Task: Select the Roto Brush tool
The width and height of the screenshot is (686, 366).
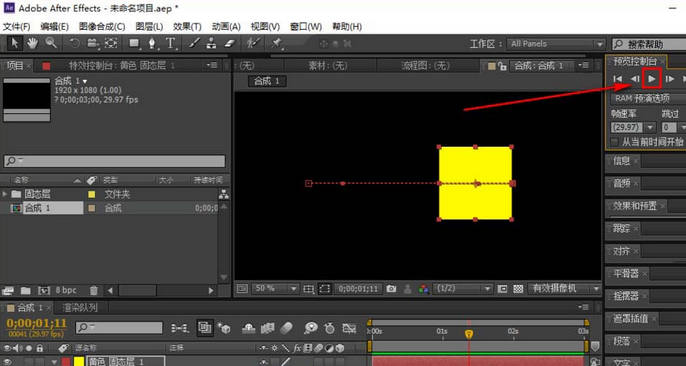Action: [x=253, y=43]
